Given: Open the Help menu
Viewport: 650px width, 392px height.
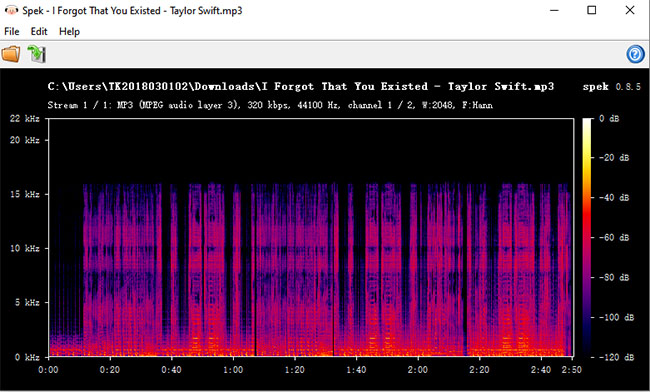Looking at the screenshot, I should tap(69, 31).
